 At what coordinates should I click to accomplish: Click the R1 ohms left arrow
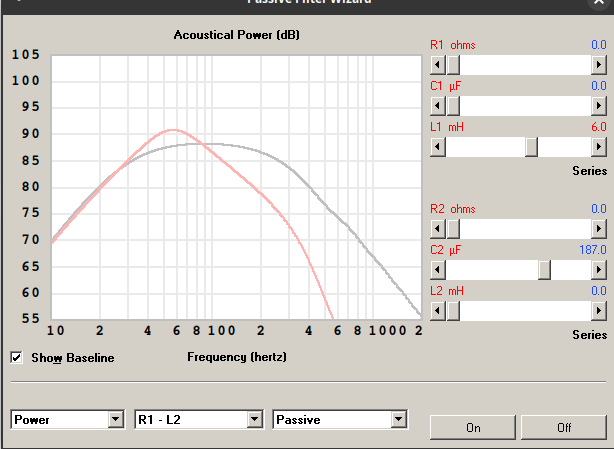pyautogui.click(x=438, y=65)
